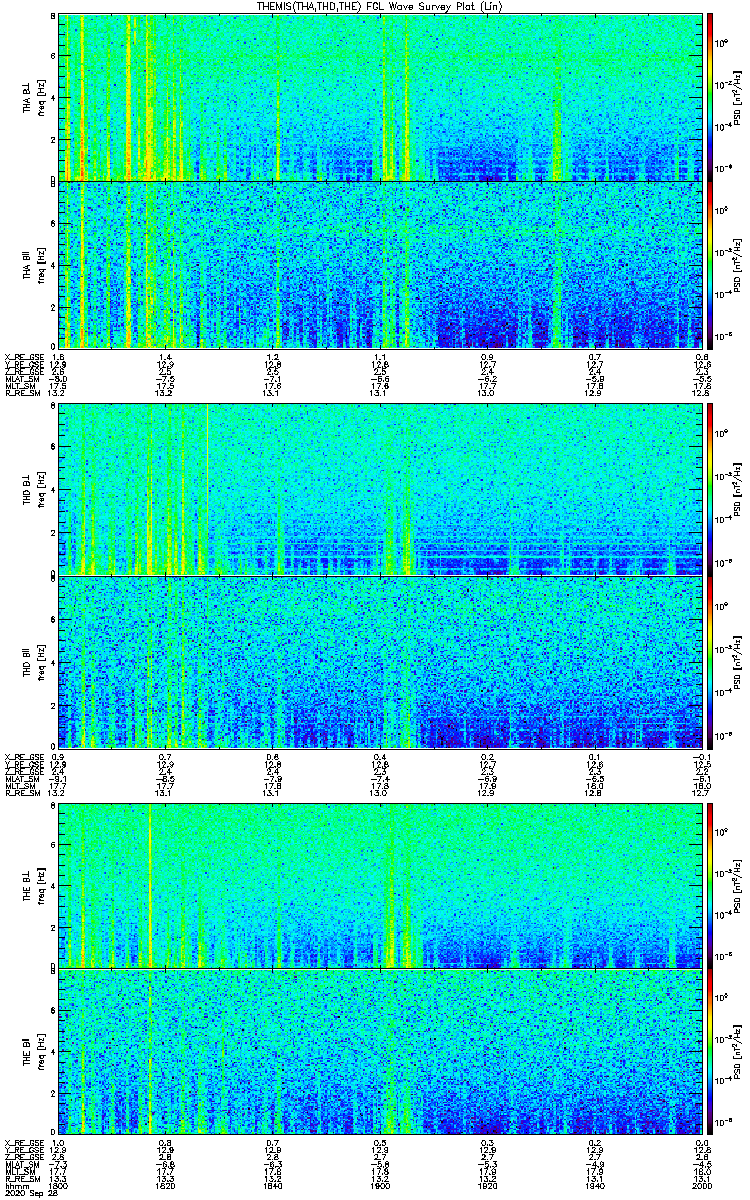This screenshot has width=750, height=1200.
Task: Click the THA B-parallel spectrogram panel
Action: pyautogui.click(x=381, y=265)
